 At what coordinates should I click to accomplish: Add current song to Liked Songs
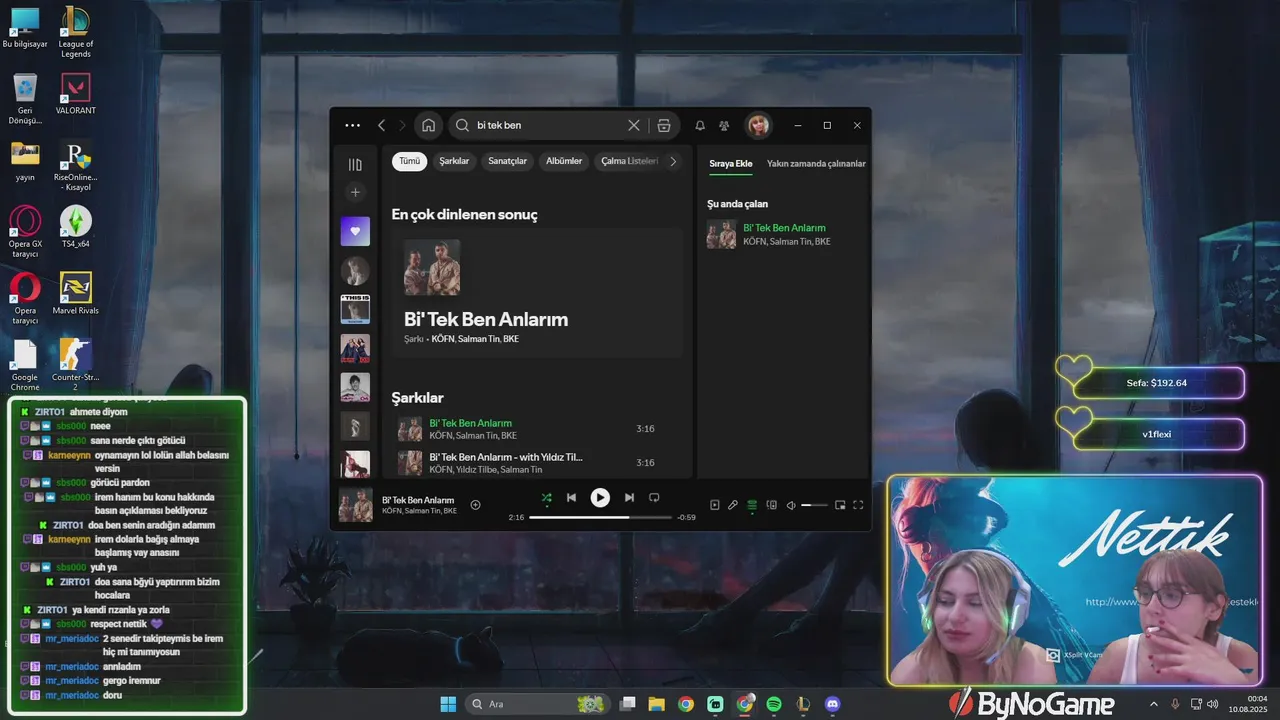(475, 505)
